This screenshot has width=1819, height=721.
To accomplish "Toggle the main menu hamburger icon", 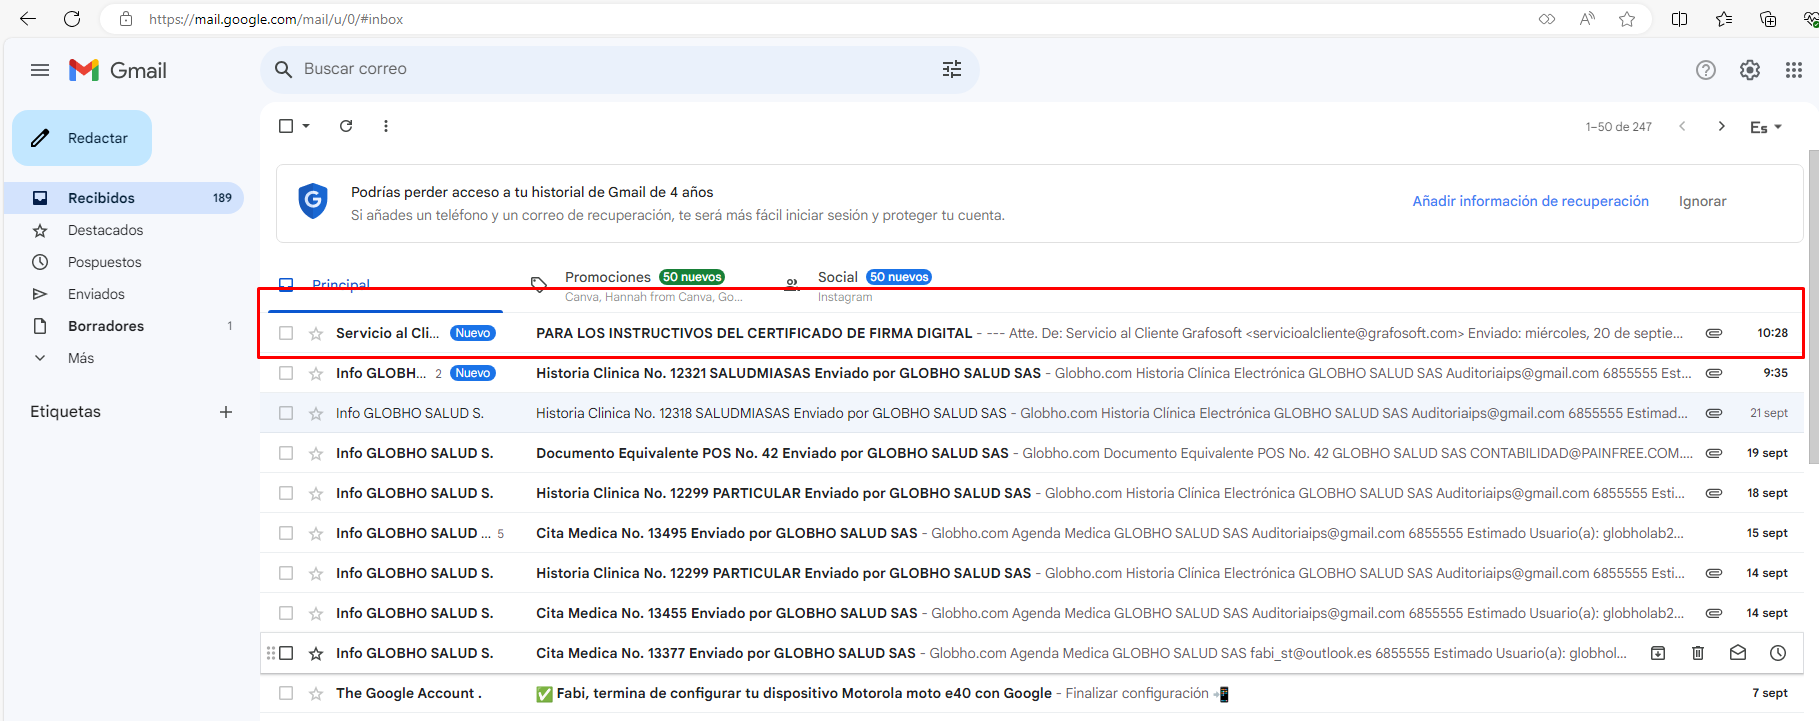I will (40, 70).
